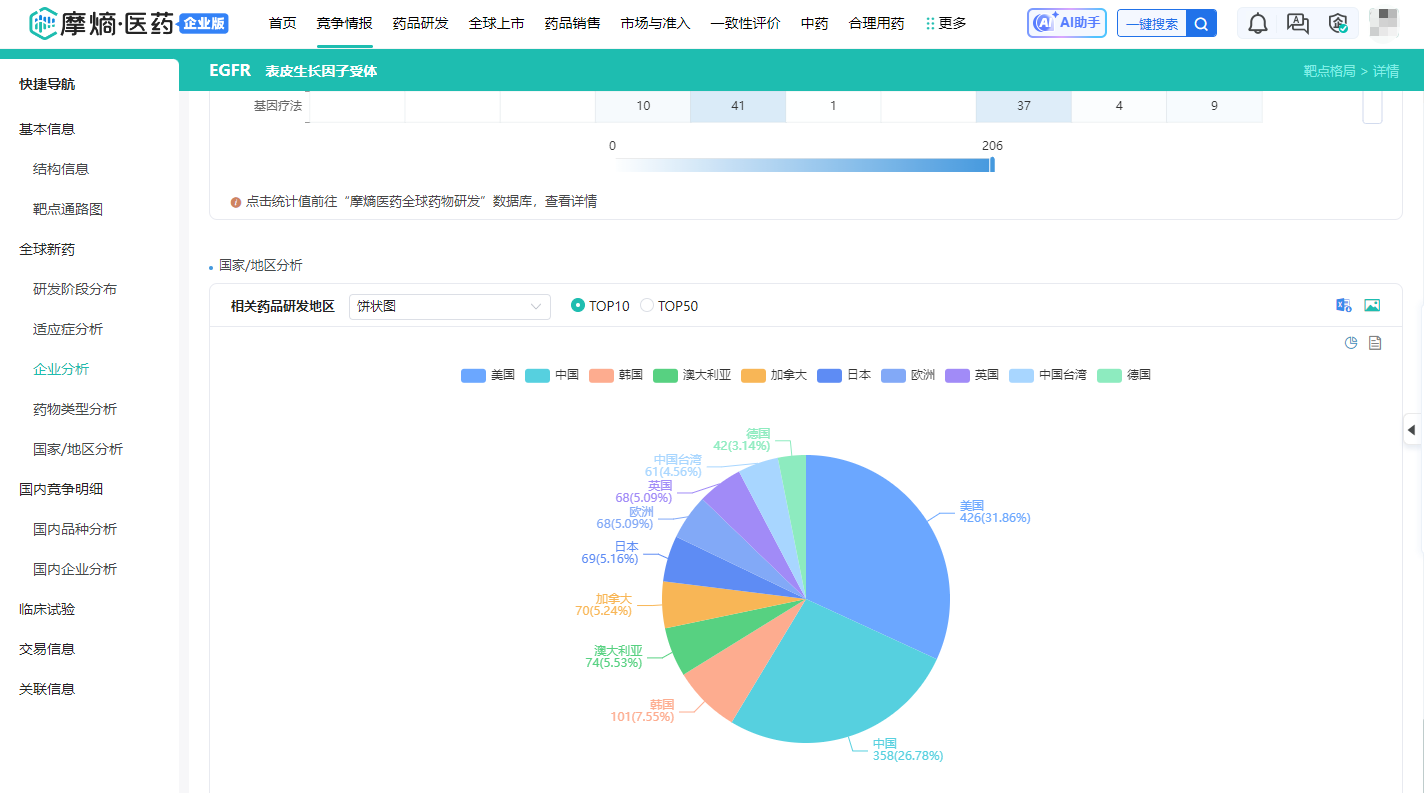
Task: Download the chart as an image
Action: click(x=1372, y=305)
